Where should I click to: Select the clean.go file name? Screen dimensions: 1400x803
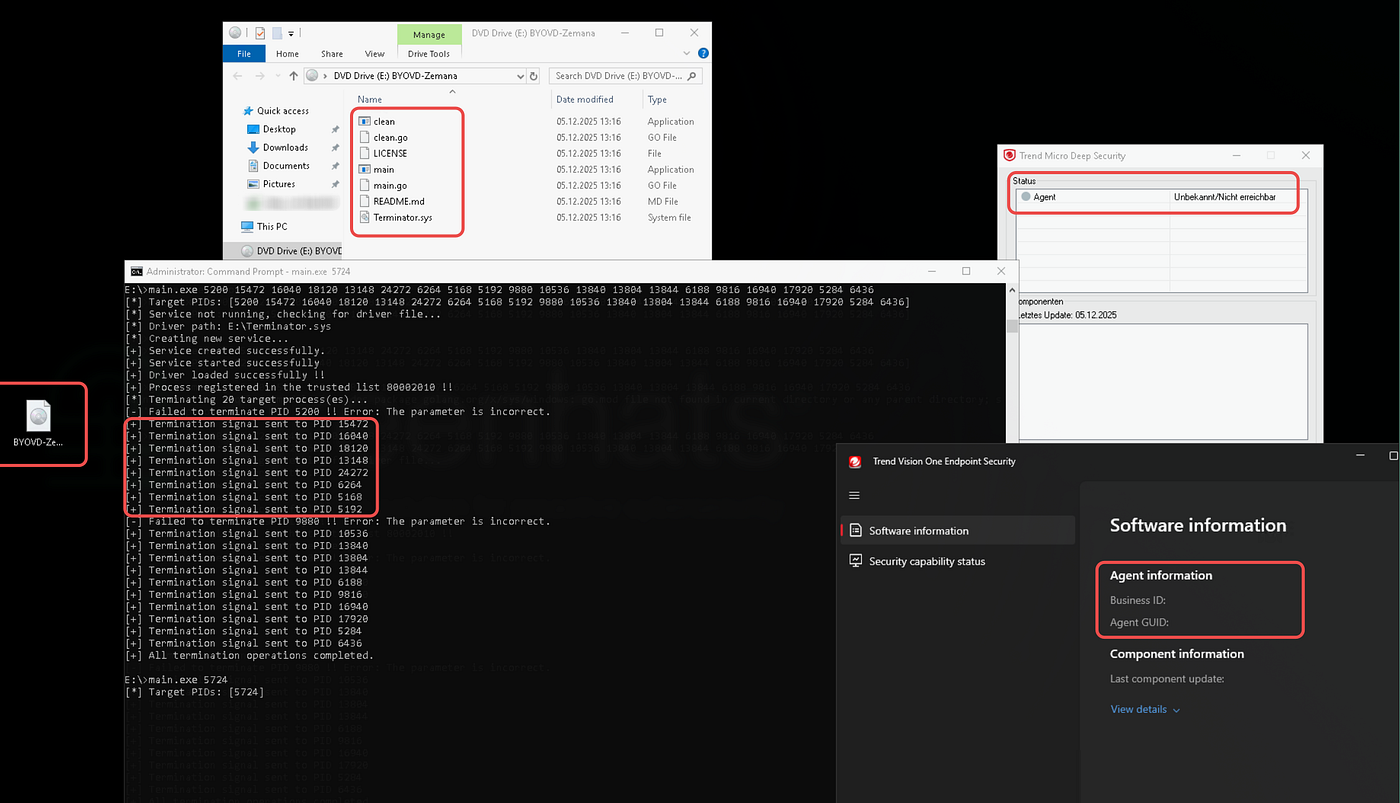tap(390, 137)
